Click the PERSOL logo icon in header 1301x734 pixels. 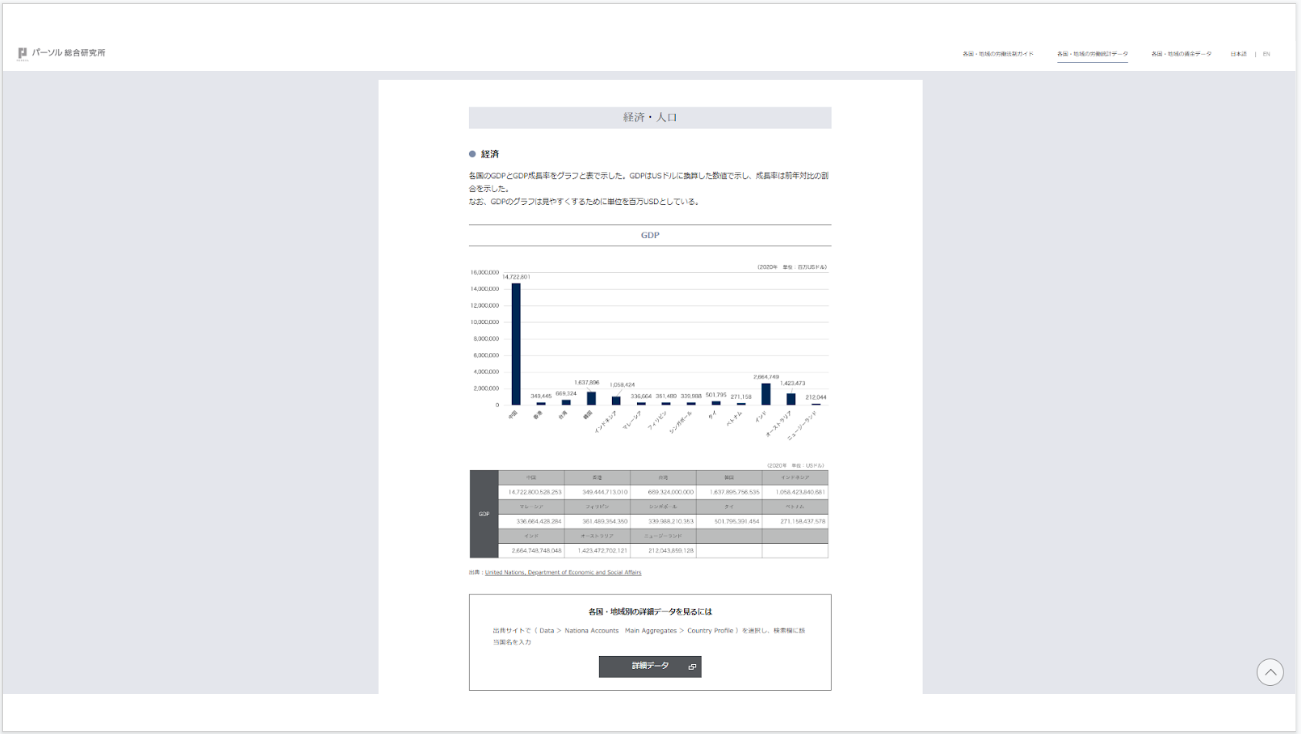tap(23, 53)
